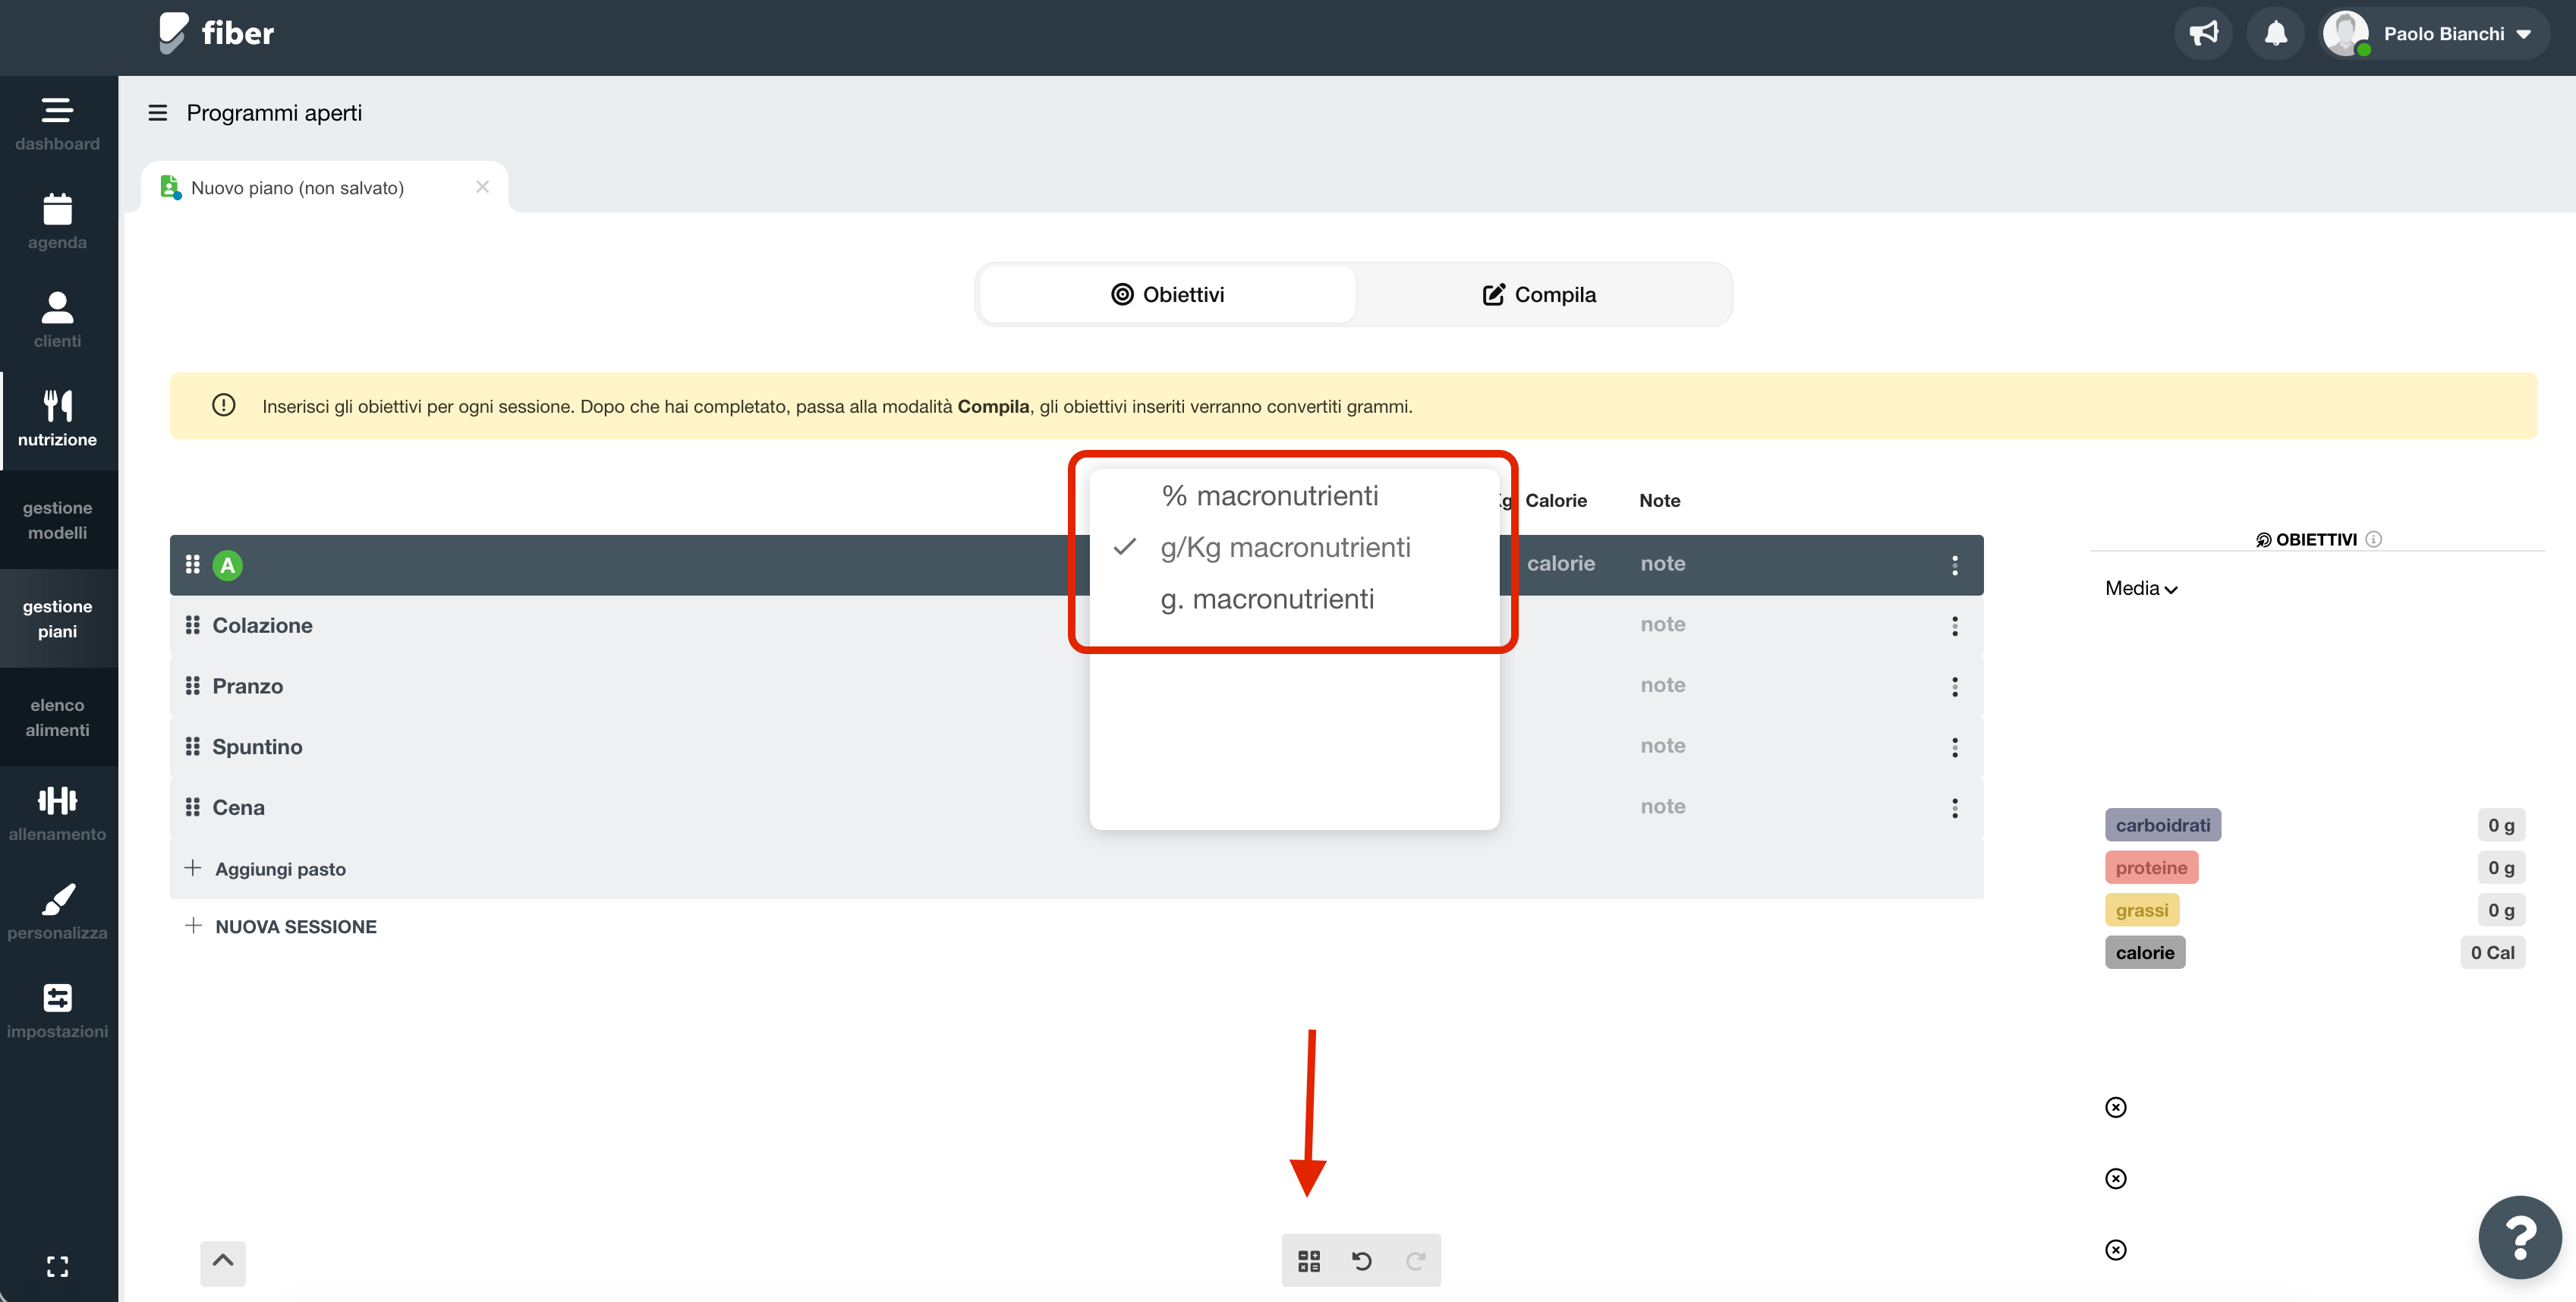Open impostazioni settings section
Viewport: 2576px width, 1302px height.
(57, 1012)
